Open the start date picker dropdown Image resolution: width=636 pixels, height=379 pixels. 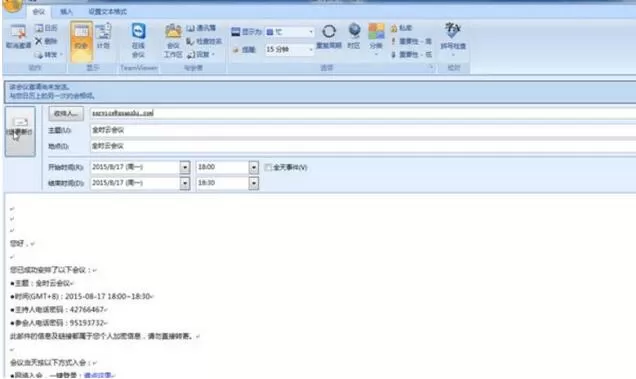pos(185,167)
